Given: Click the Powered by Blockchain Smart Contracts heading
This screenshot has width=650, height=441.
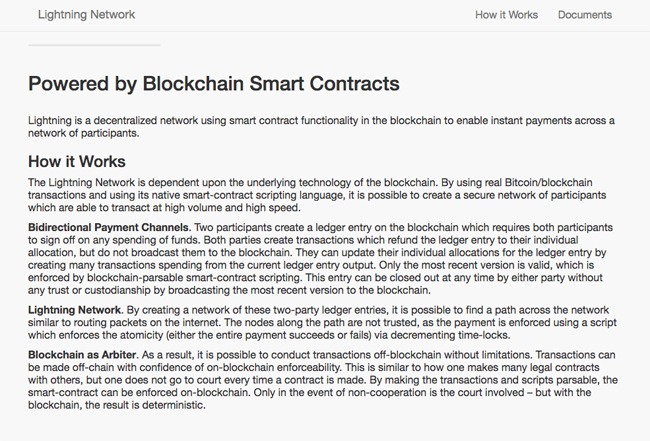Looking at the screenshot, I should [x=214, y=84].
